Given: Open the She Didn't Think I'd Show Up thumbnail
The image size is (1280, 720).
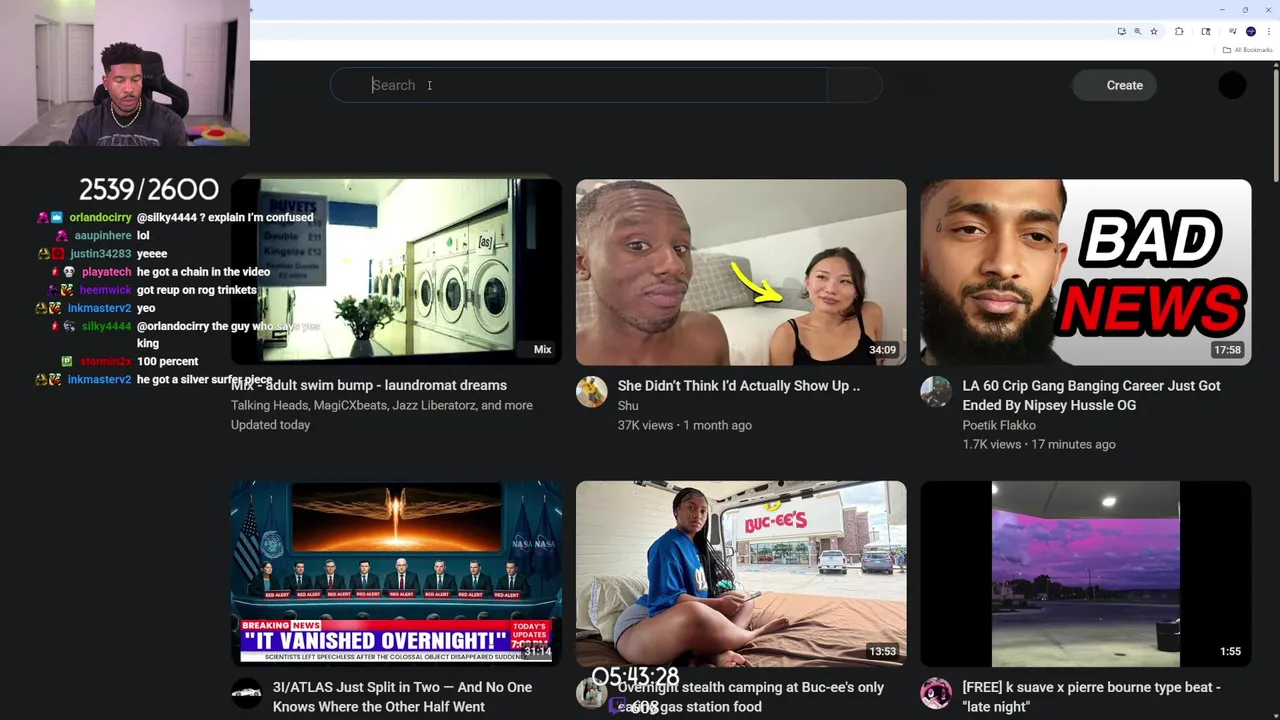Looking at the screenshot, I should (x=741, y=272).
